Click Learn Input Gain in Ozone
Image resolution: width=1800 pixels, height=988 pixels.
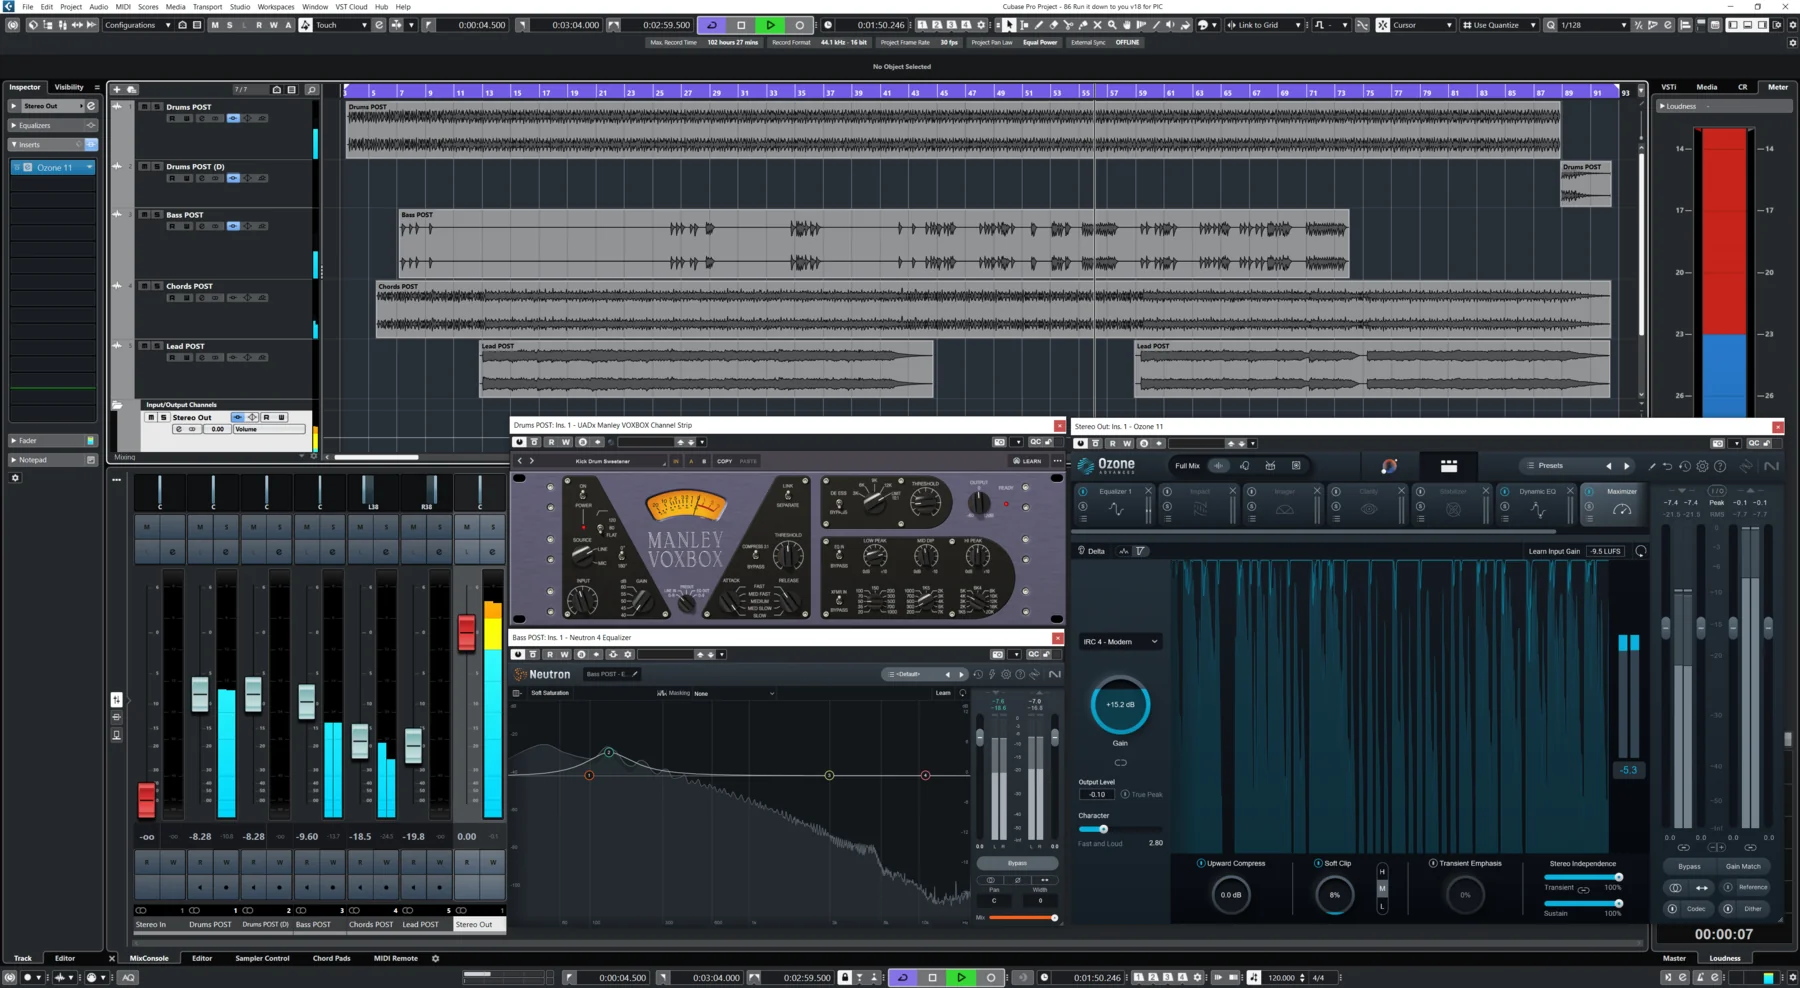(1554, 551)
